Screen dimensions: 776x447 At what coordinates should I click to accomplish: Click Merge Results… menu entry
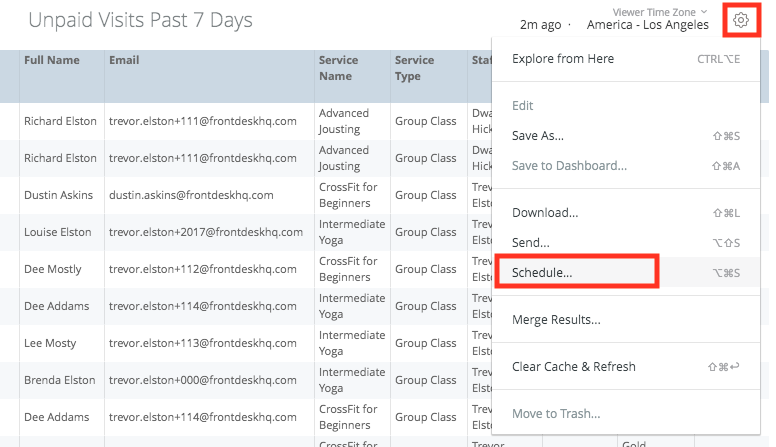pos(556,320)
